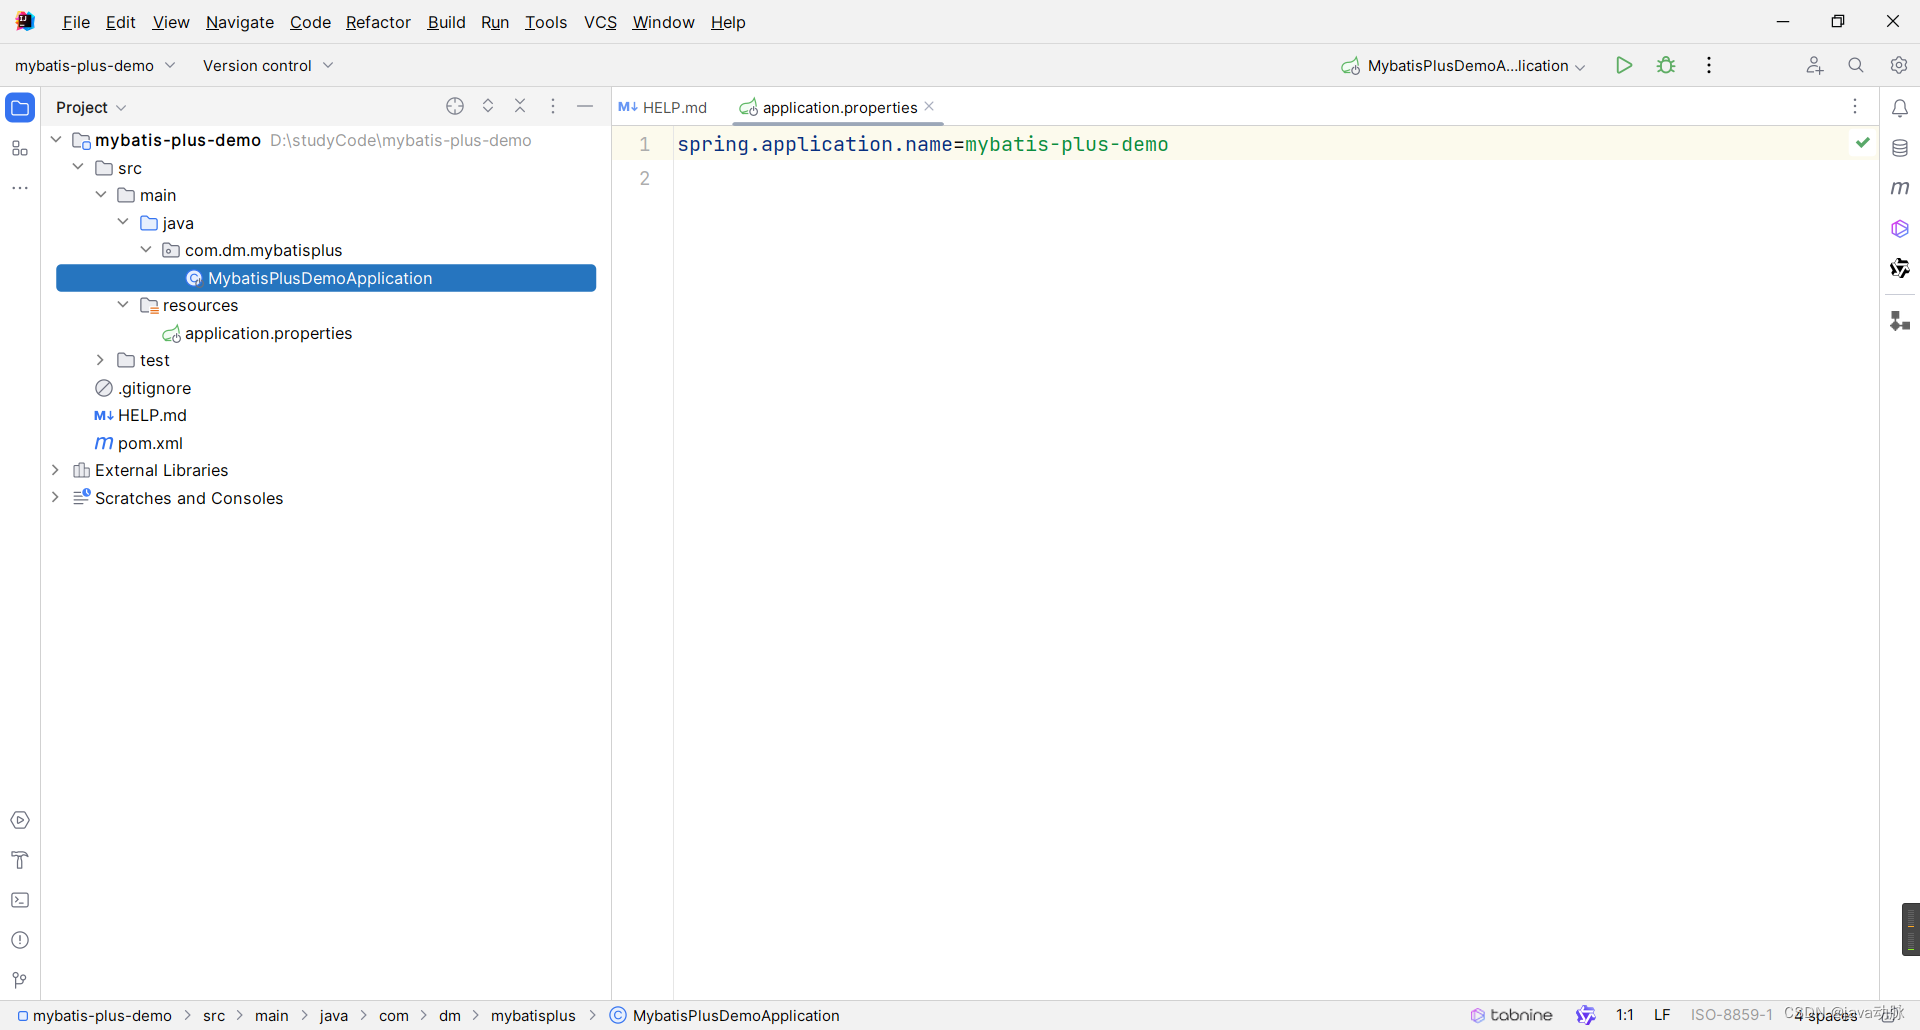Click the Debug bug icon

click(x=1666, y=65)
